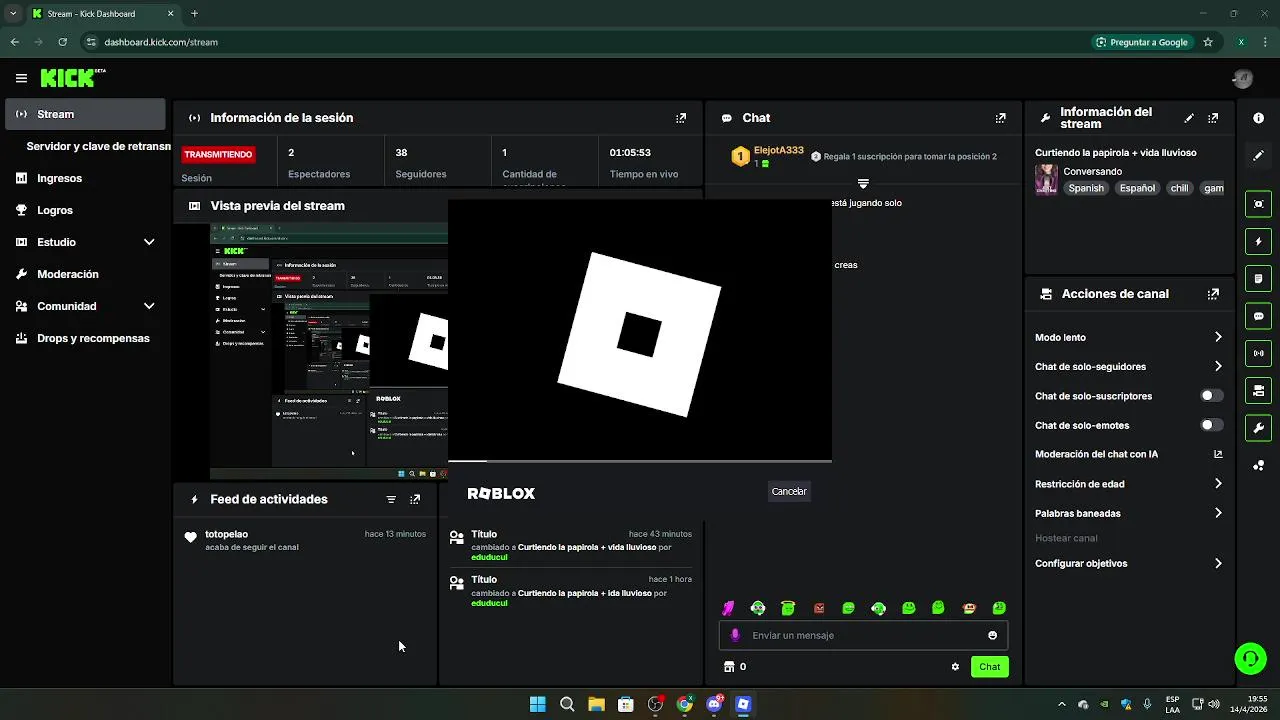Toggle the chat bubble widget icon in right sidebar
The height and width of the screenshot is (720, 1280).
click(x=1259, y=316)
